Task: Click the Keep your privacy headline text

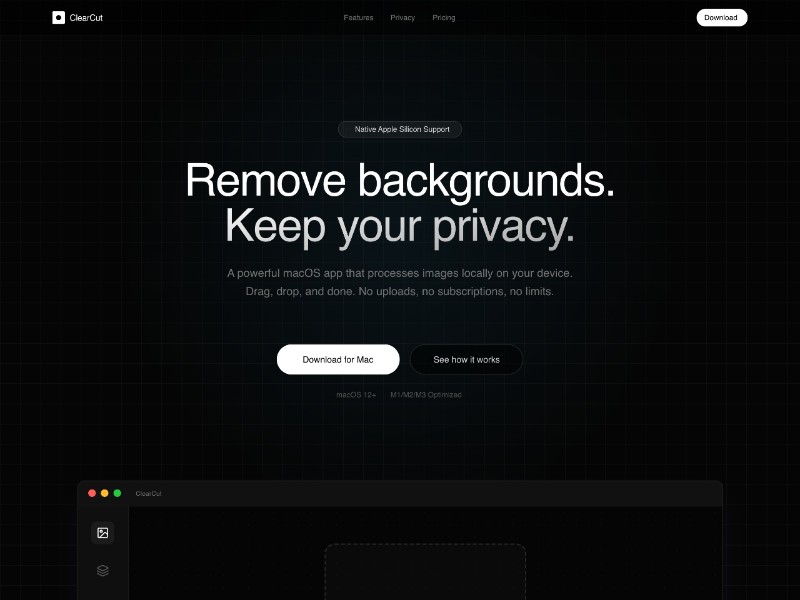Action: pos(400,226)
